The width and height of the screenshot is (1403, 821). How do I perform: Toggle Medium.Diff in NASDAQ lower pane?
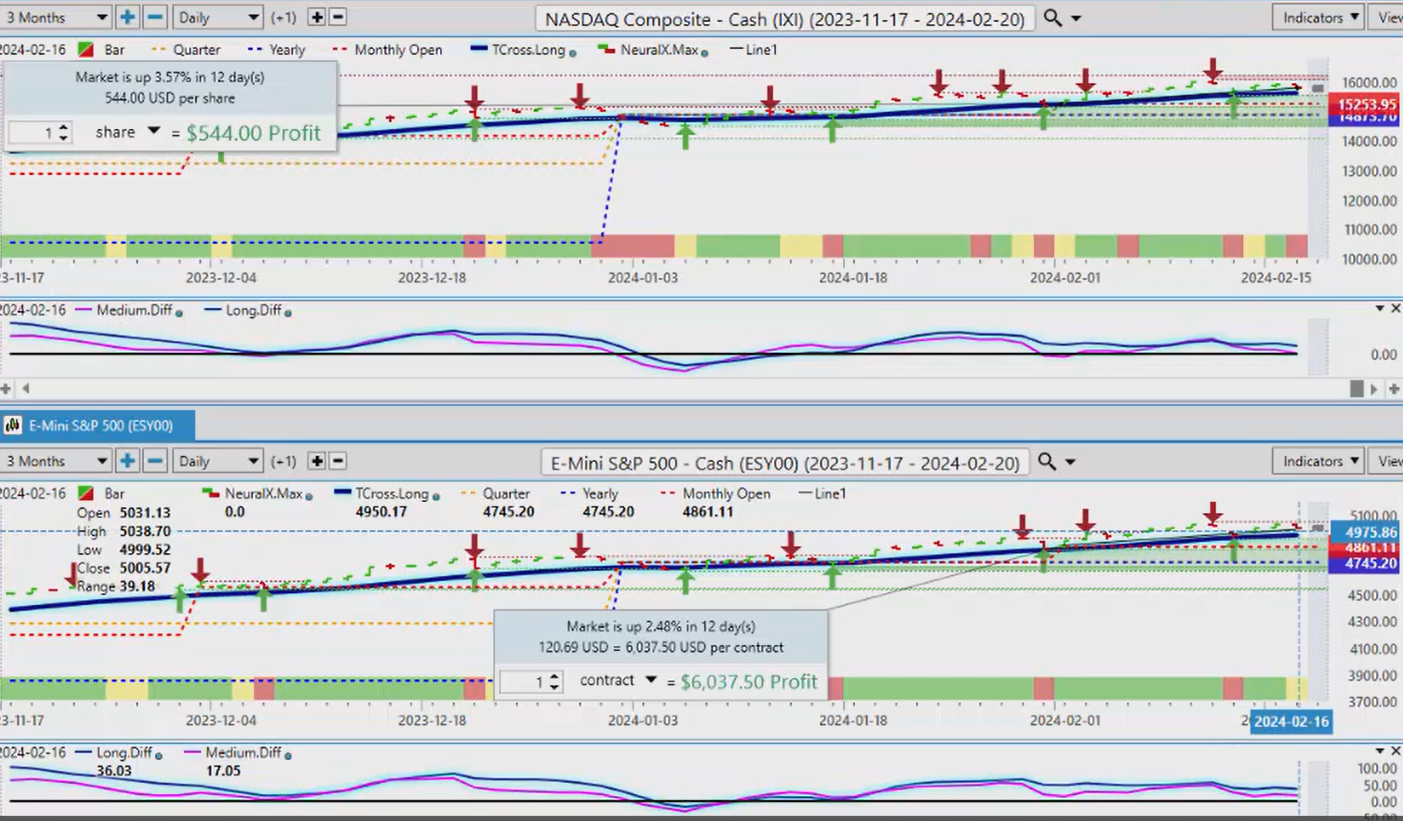point(128,311)
